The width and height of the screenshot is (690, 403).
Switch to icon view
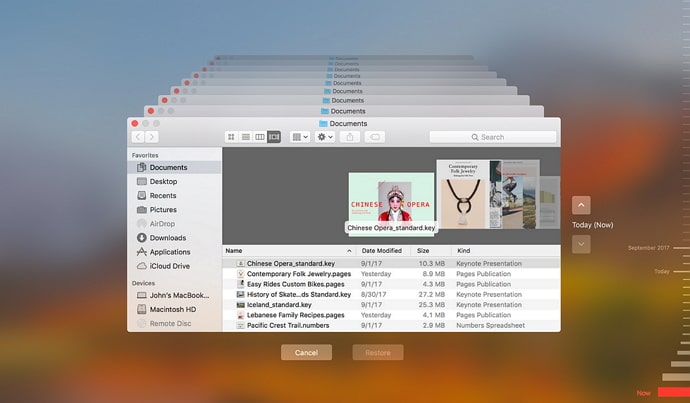[x=231, y=137]
